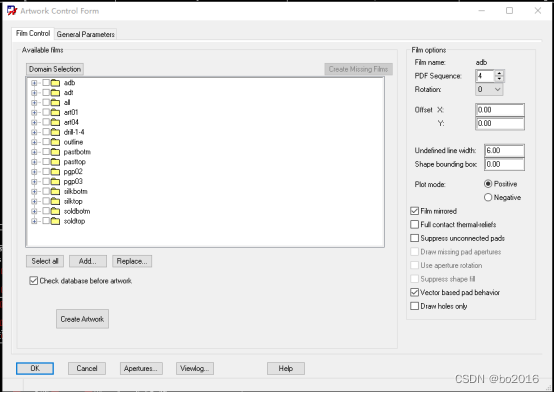
Task: Select Positive plot mode
Action: click(x=488, y=184)
